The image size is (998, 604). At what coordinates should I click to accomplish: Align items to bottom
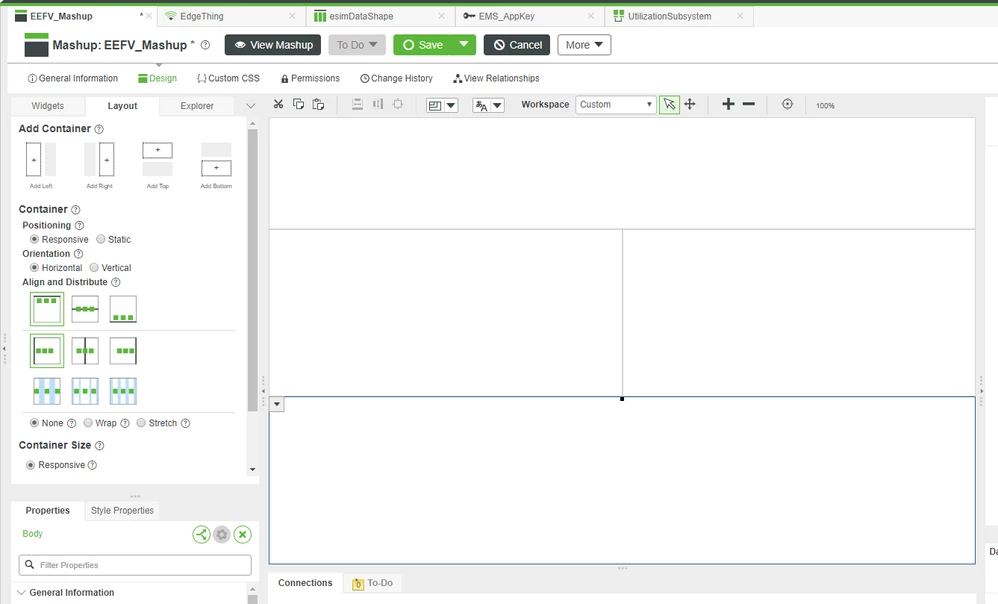coord(123,309)
